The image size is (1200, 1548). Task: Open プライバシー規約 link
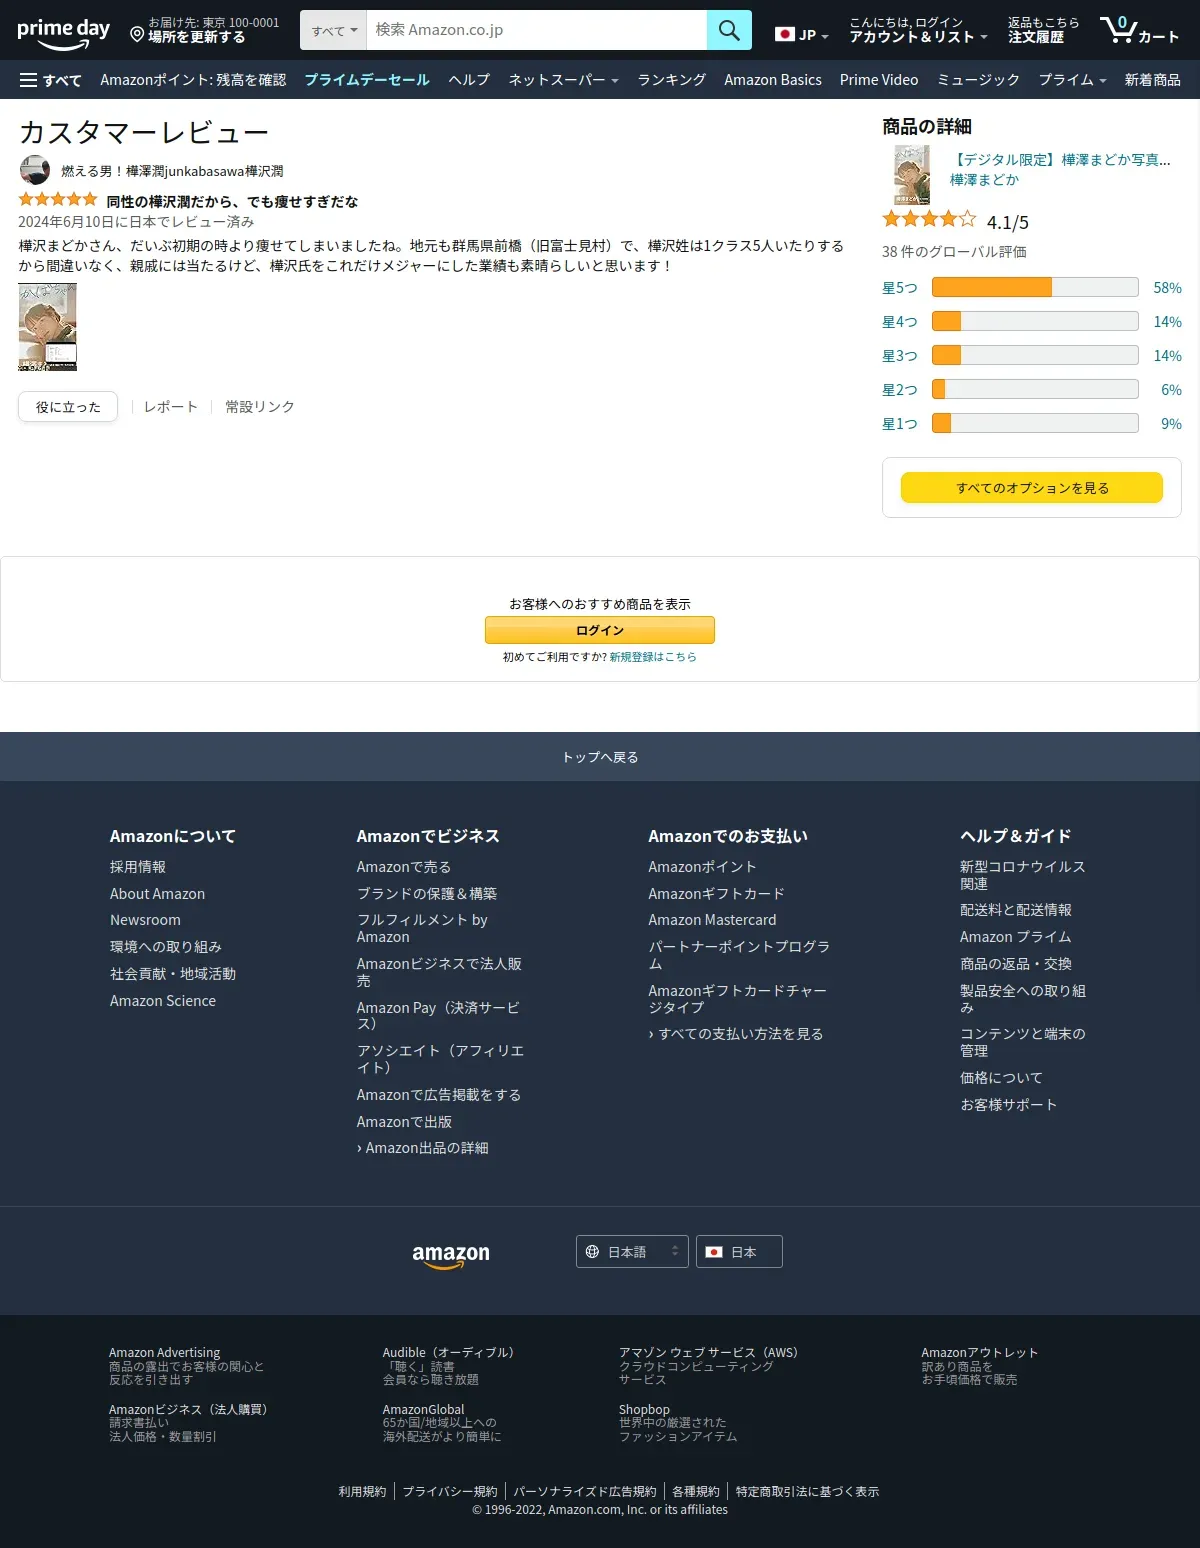click(450, 1492)
